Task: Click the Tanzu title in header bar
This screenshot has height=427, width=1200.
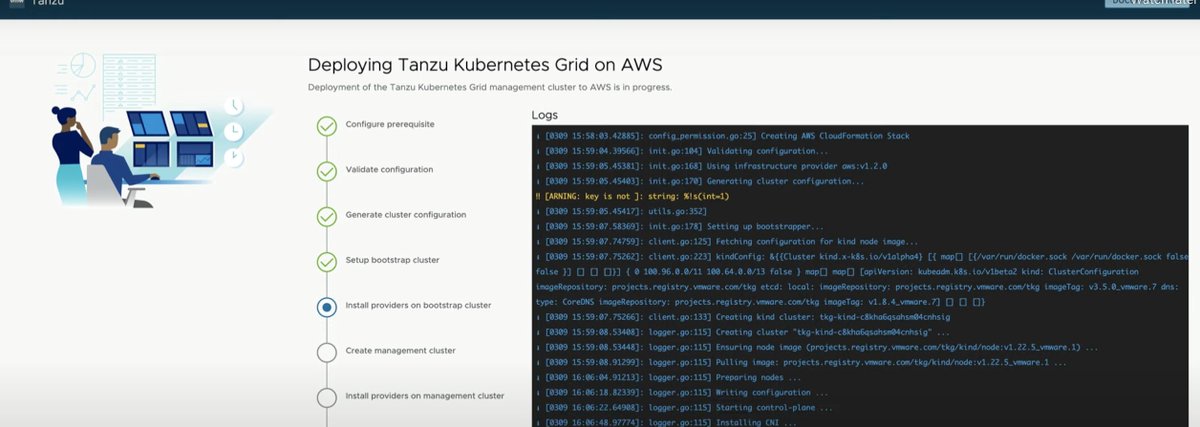Action: pyautogui.click(x=50, y=5)
